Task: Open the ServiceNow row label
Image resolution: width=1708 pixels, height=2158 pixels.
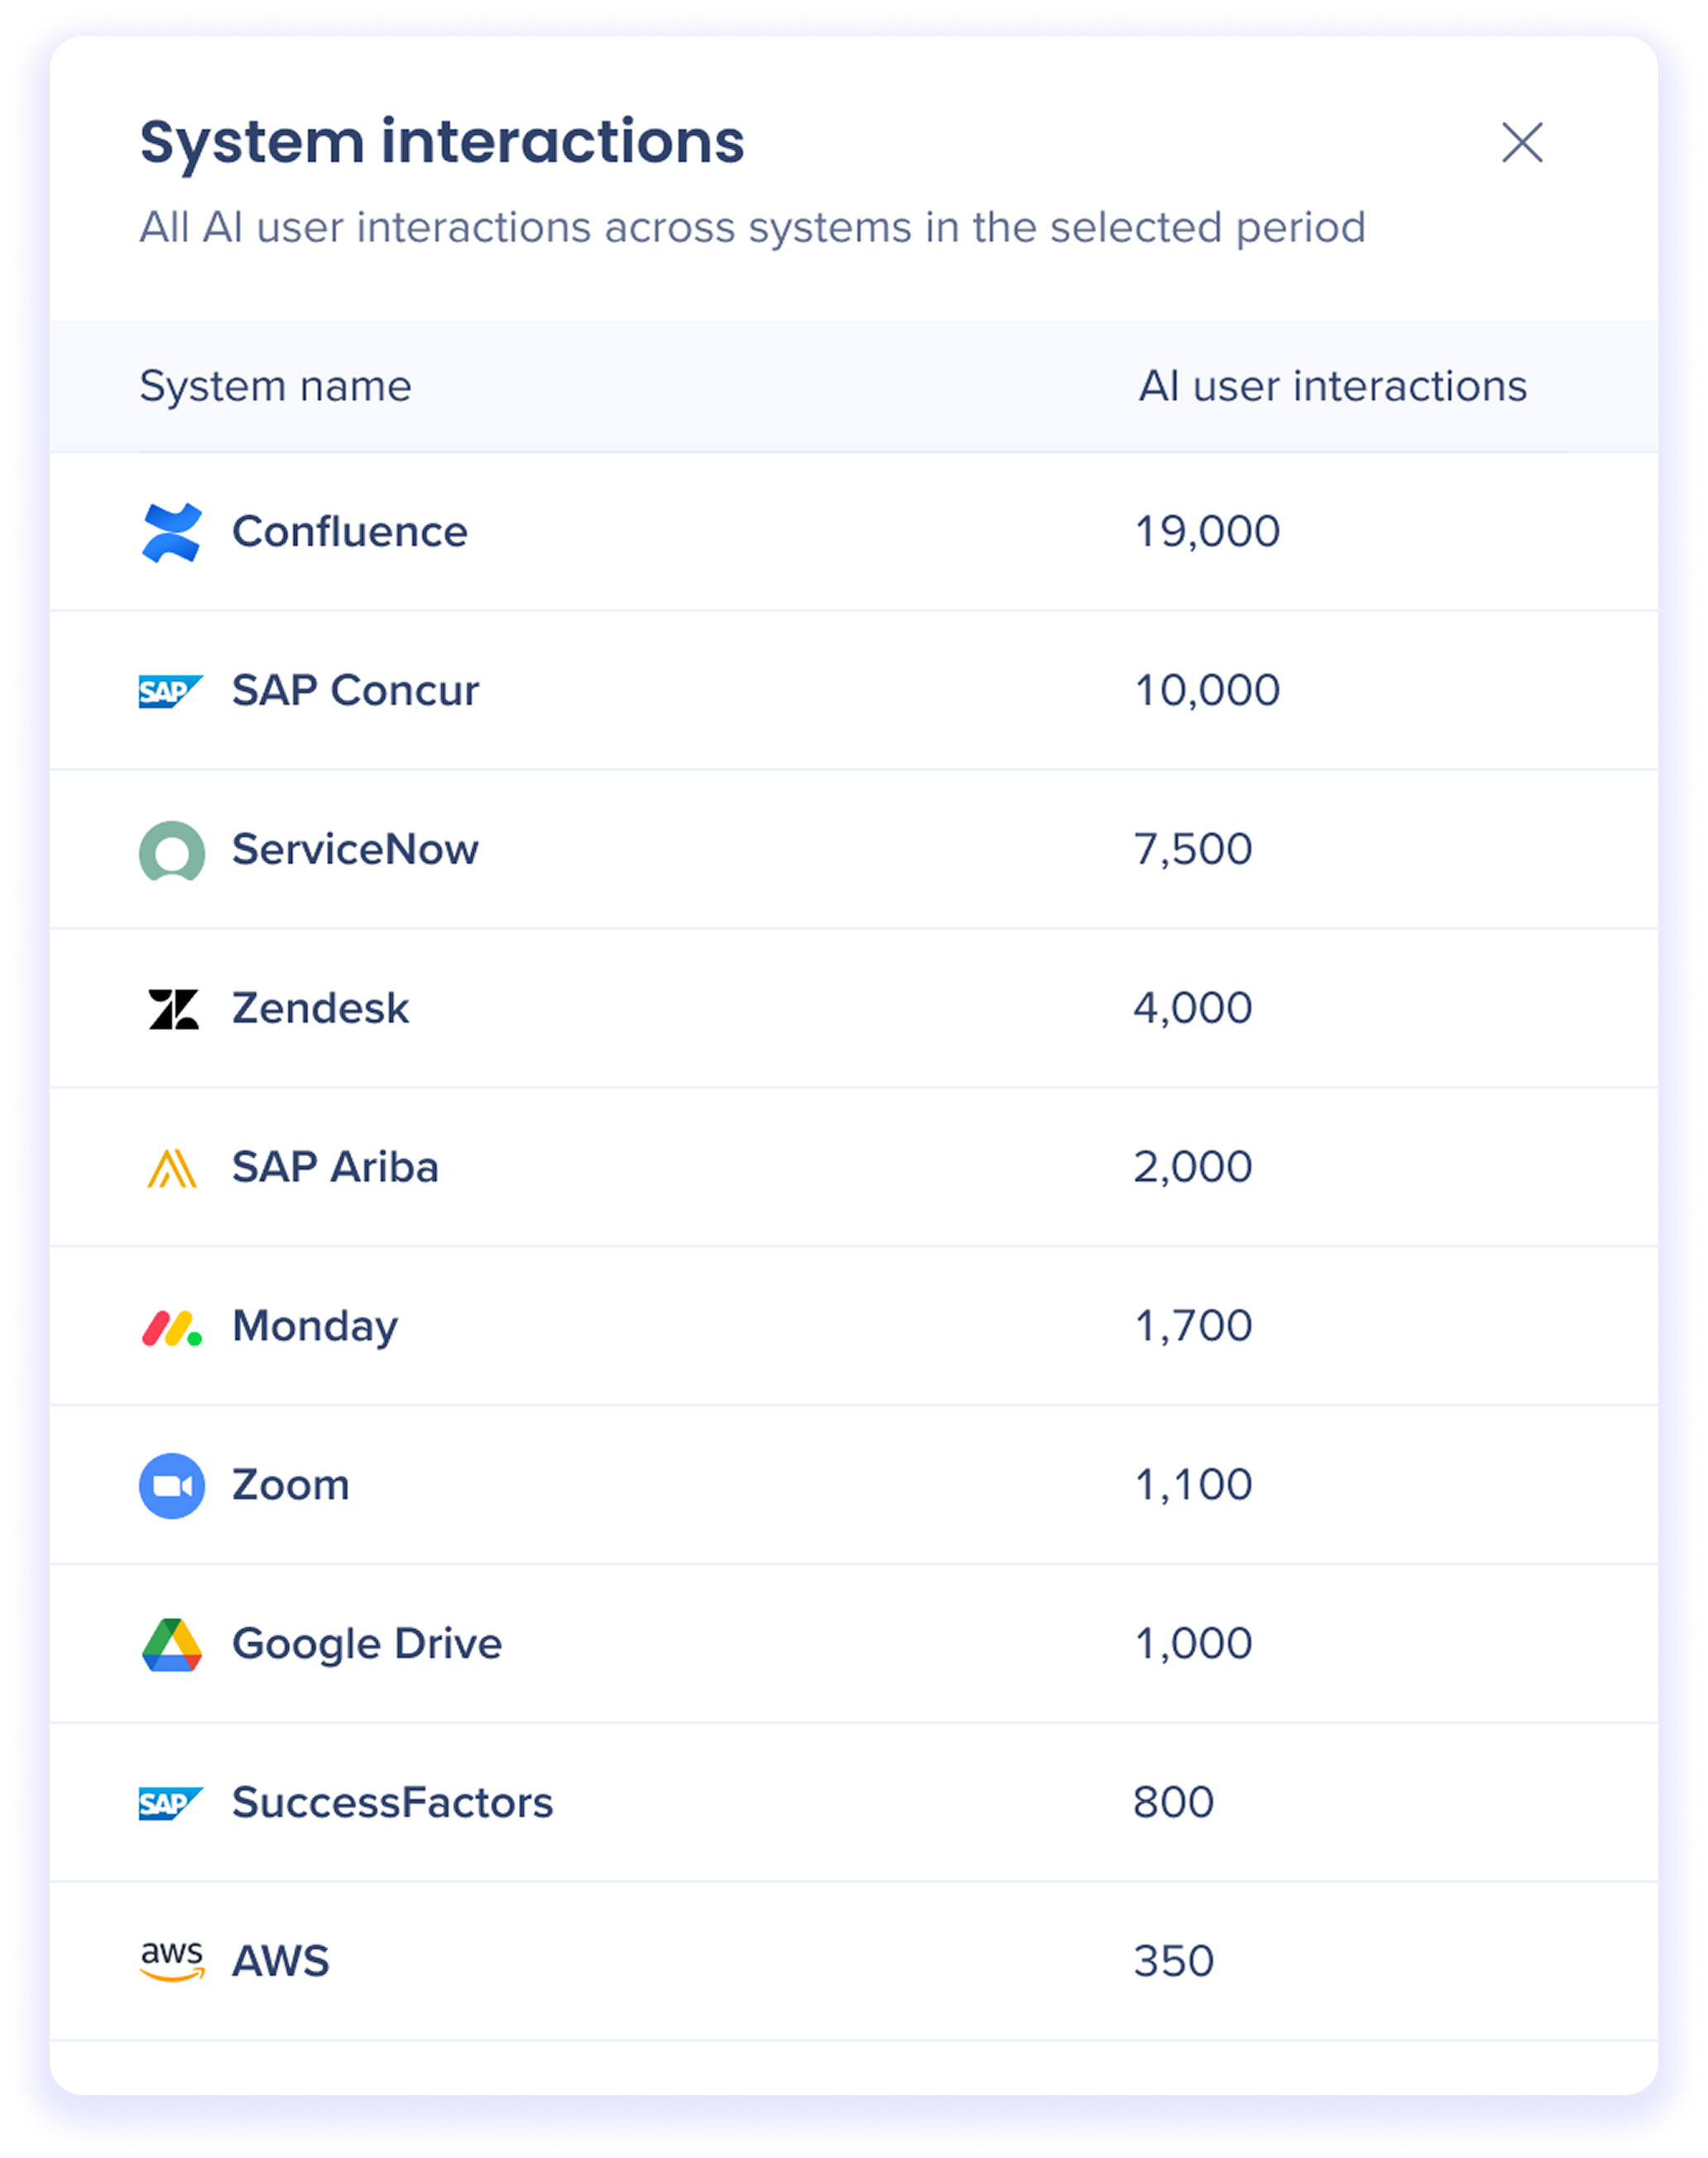Action: click(x=355, y=850)
